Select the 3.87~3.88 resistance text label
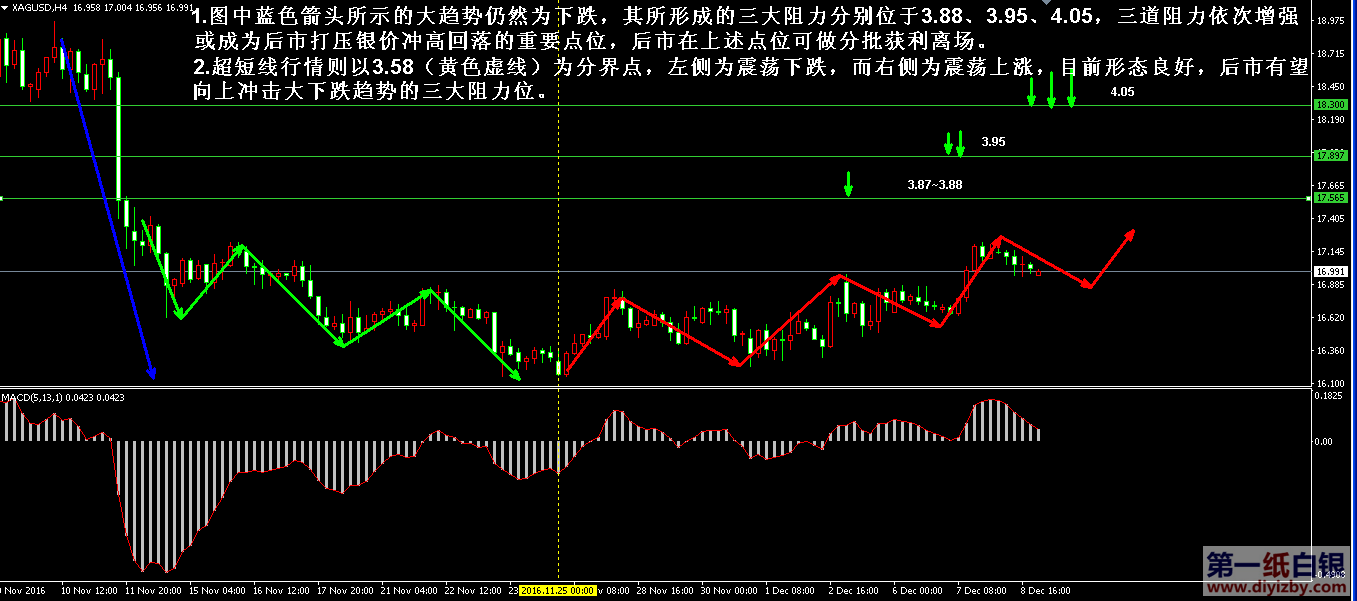 click(935, 185)
